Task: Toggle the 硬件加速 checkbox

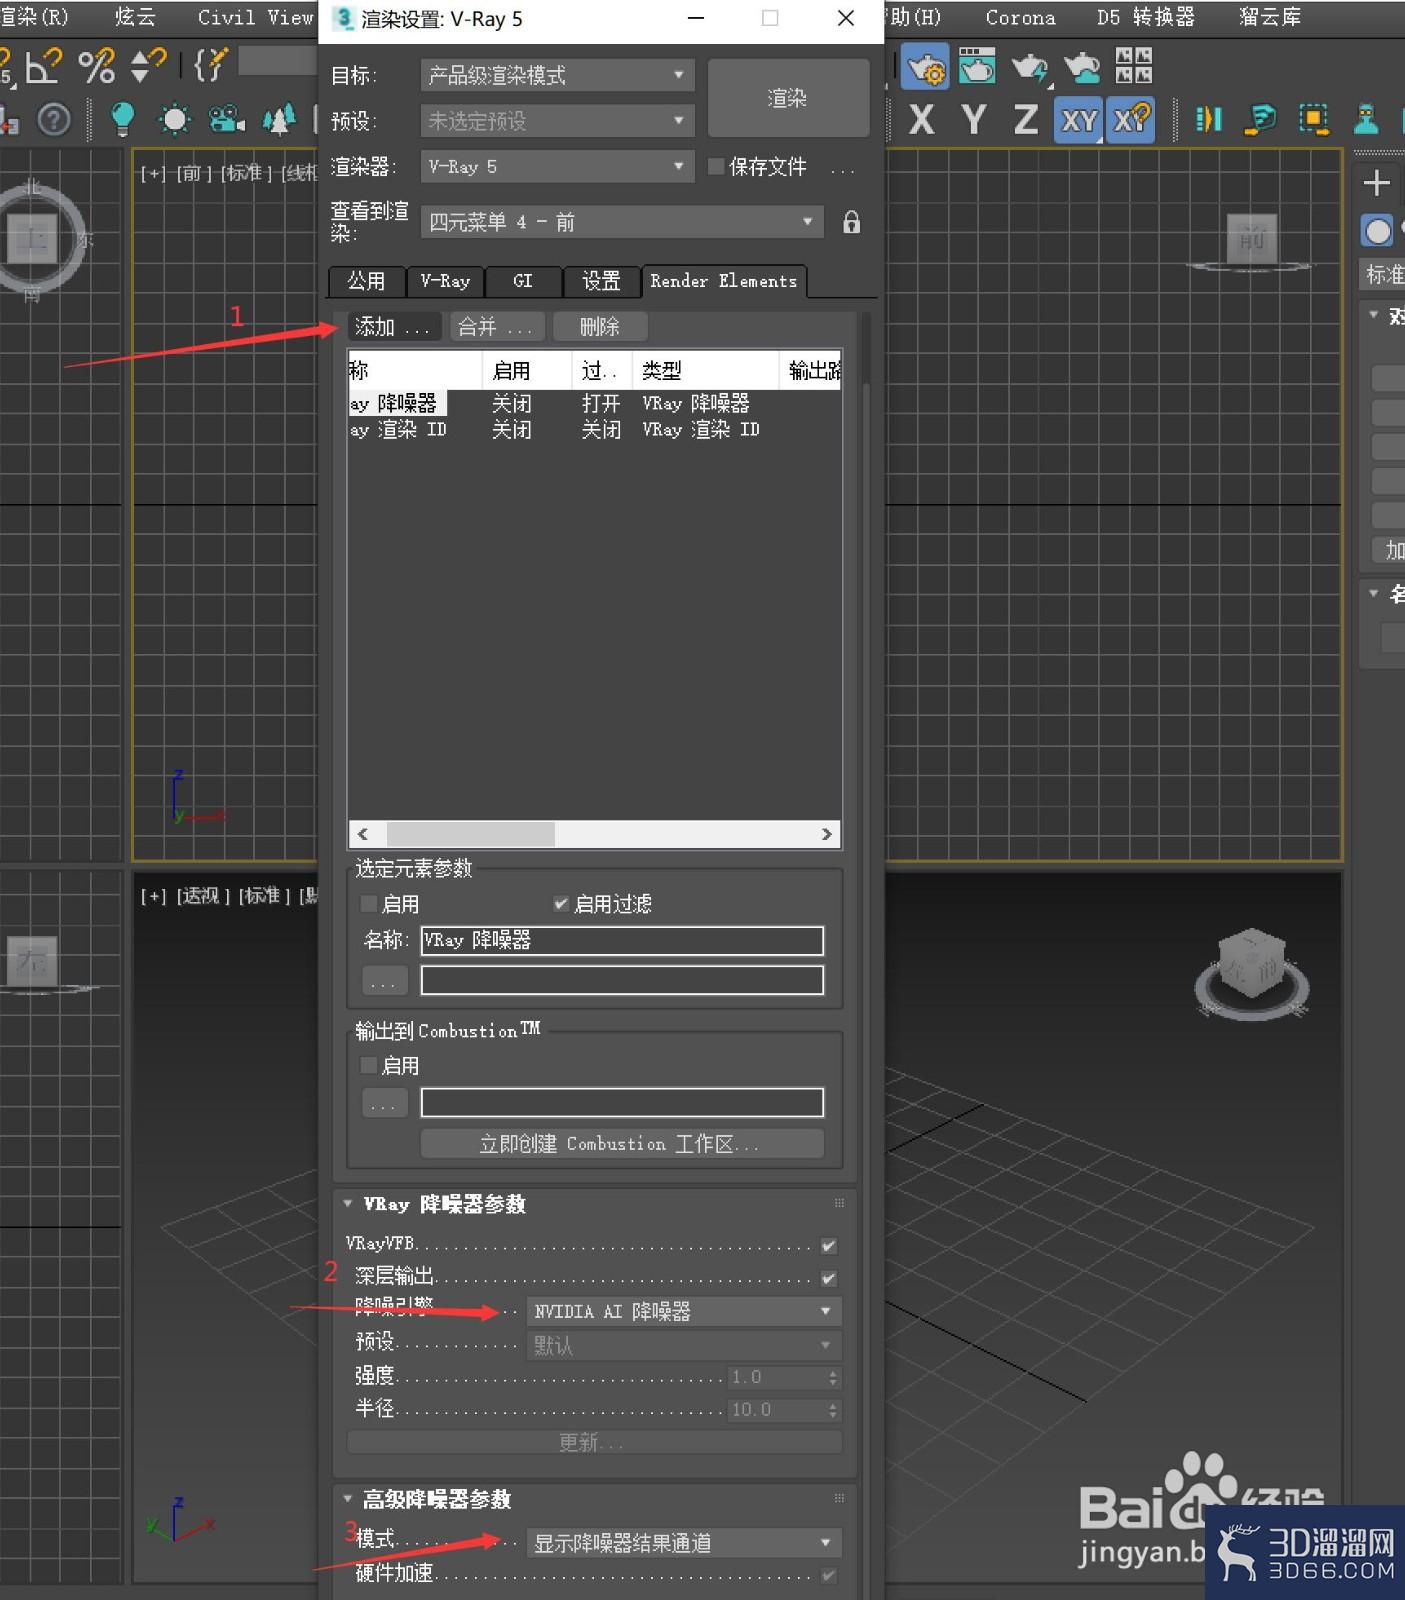Action: coord(829,1576)
